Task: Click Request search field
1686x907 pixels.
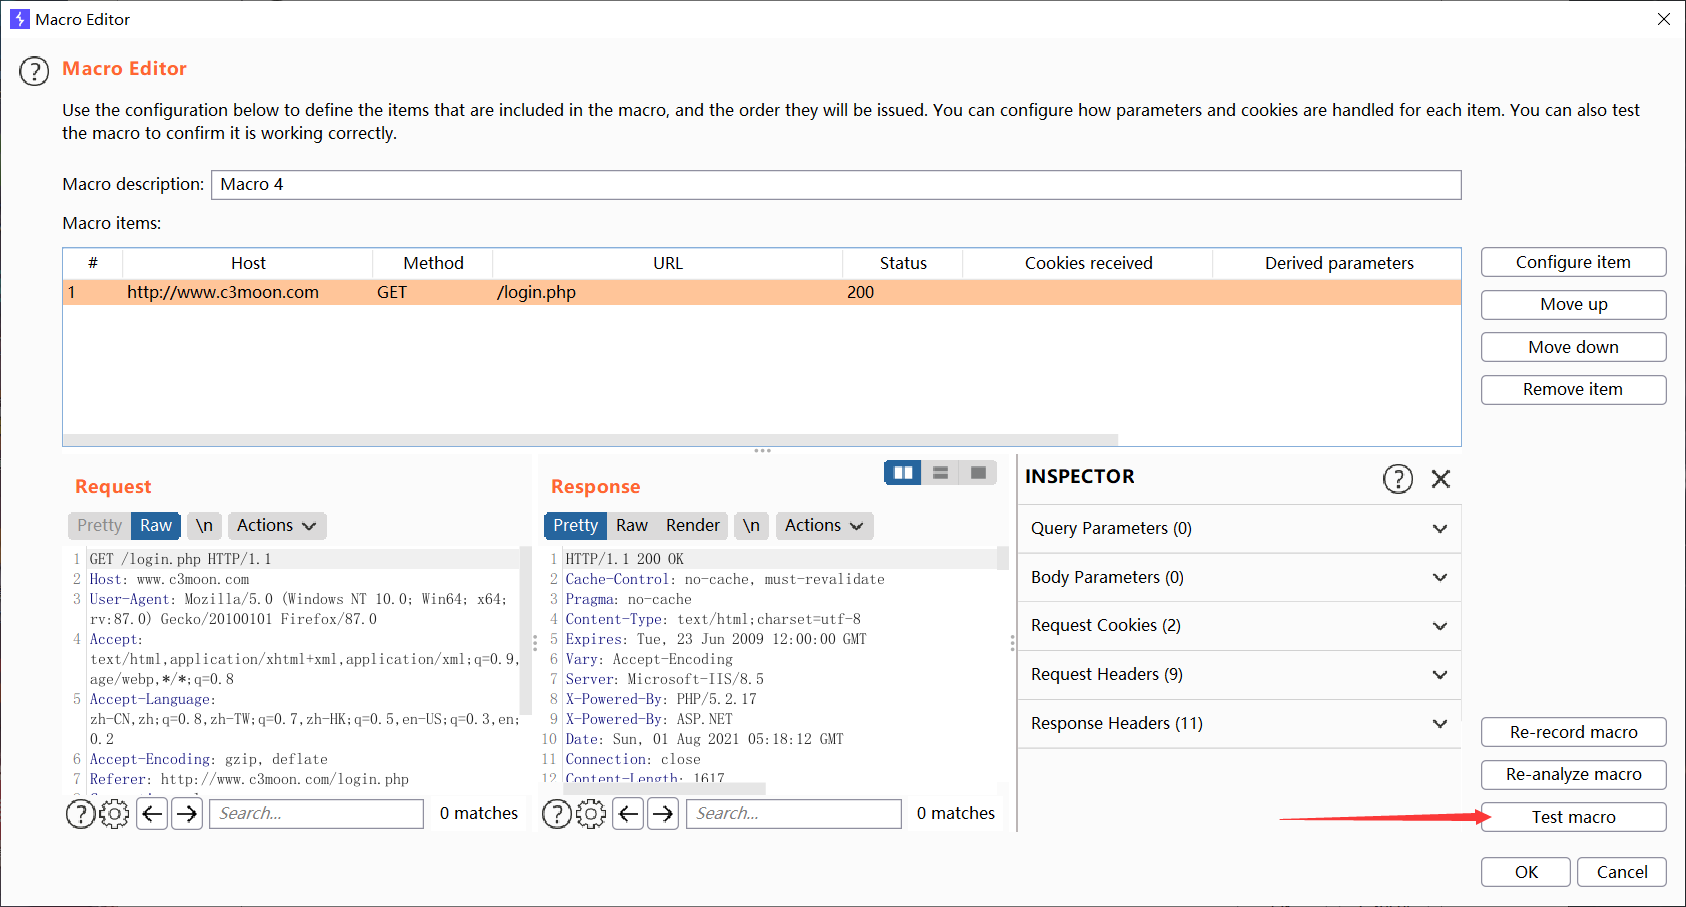Action: point(316,814)
